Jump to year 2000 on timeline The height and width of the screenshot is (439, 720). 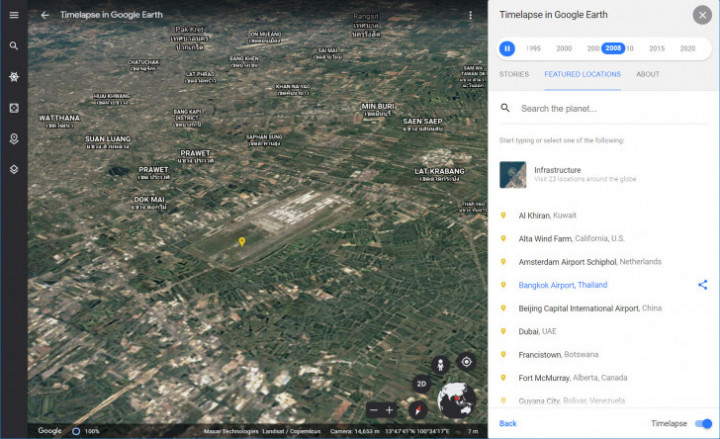[564, 48]
